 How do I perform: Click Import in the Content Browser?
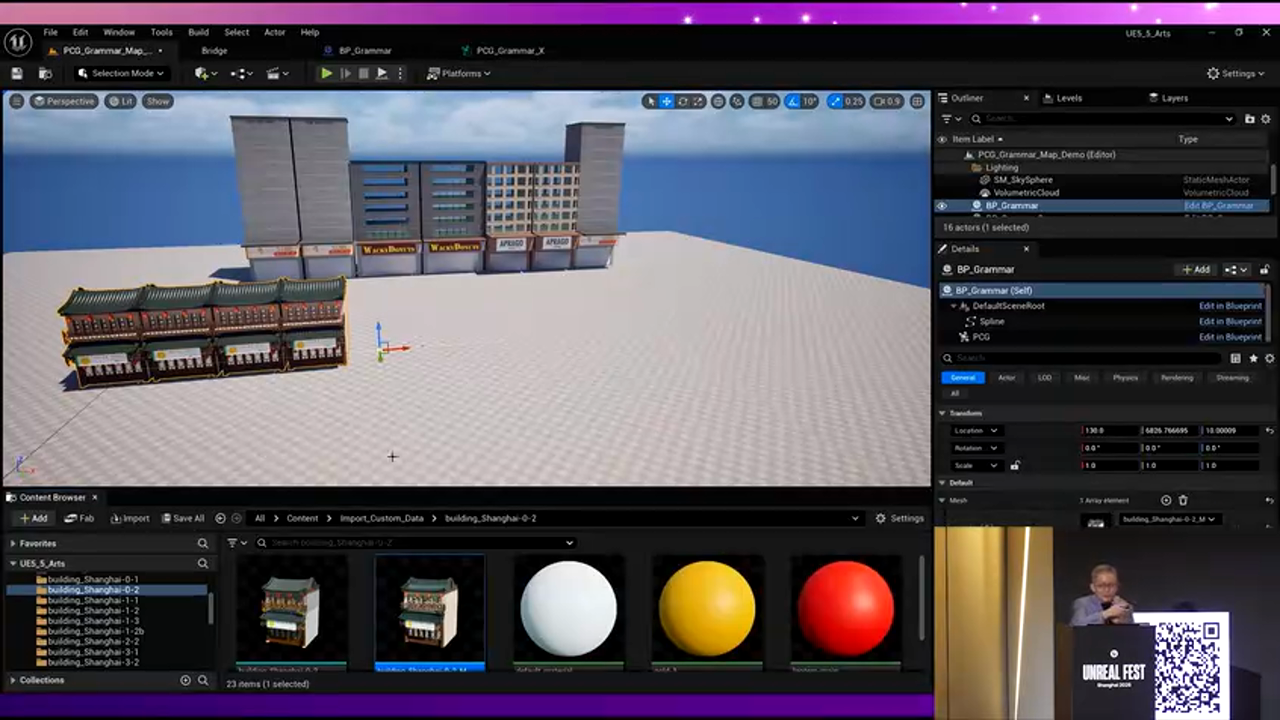(x=130, y=518)
